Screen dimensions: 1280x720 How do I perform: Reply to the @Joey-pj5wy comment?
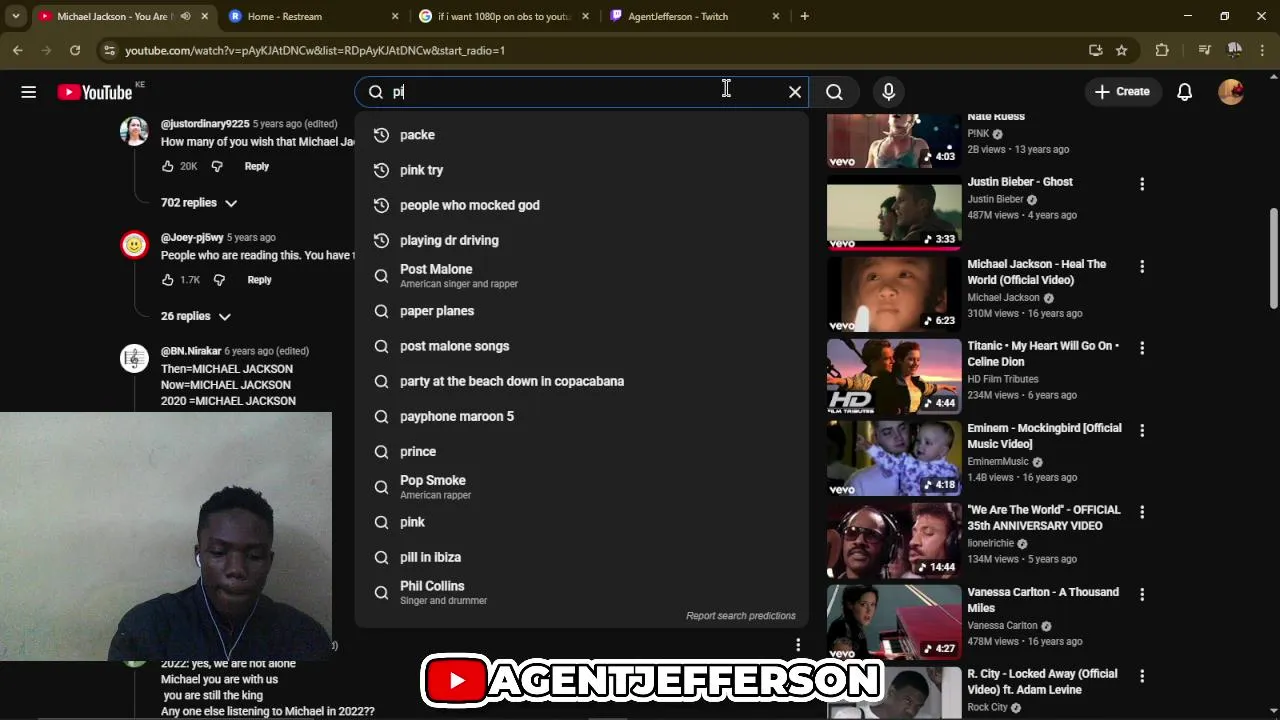[259, 280]
